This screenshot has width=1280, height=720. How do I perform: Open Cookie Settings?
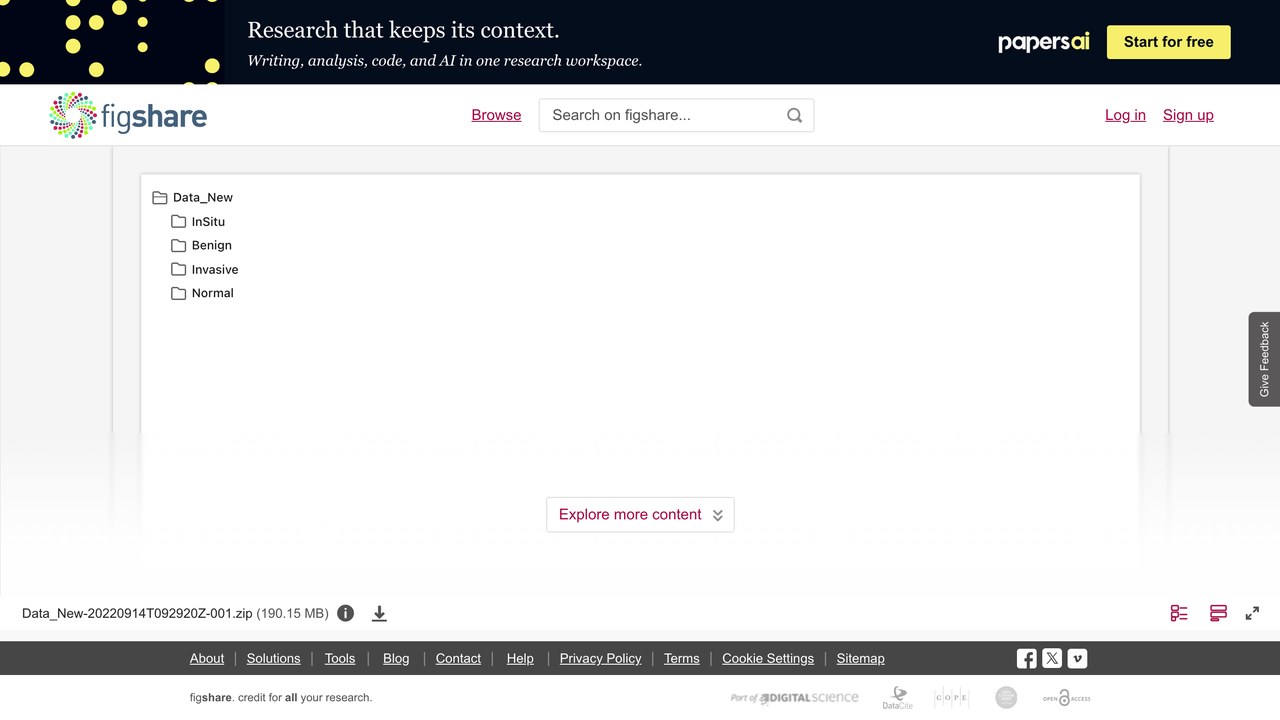(768, 658)
